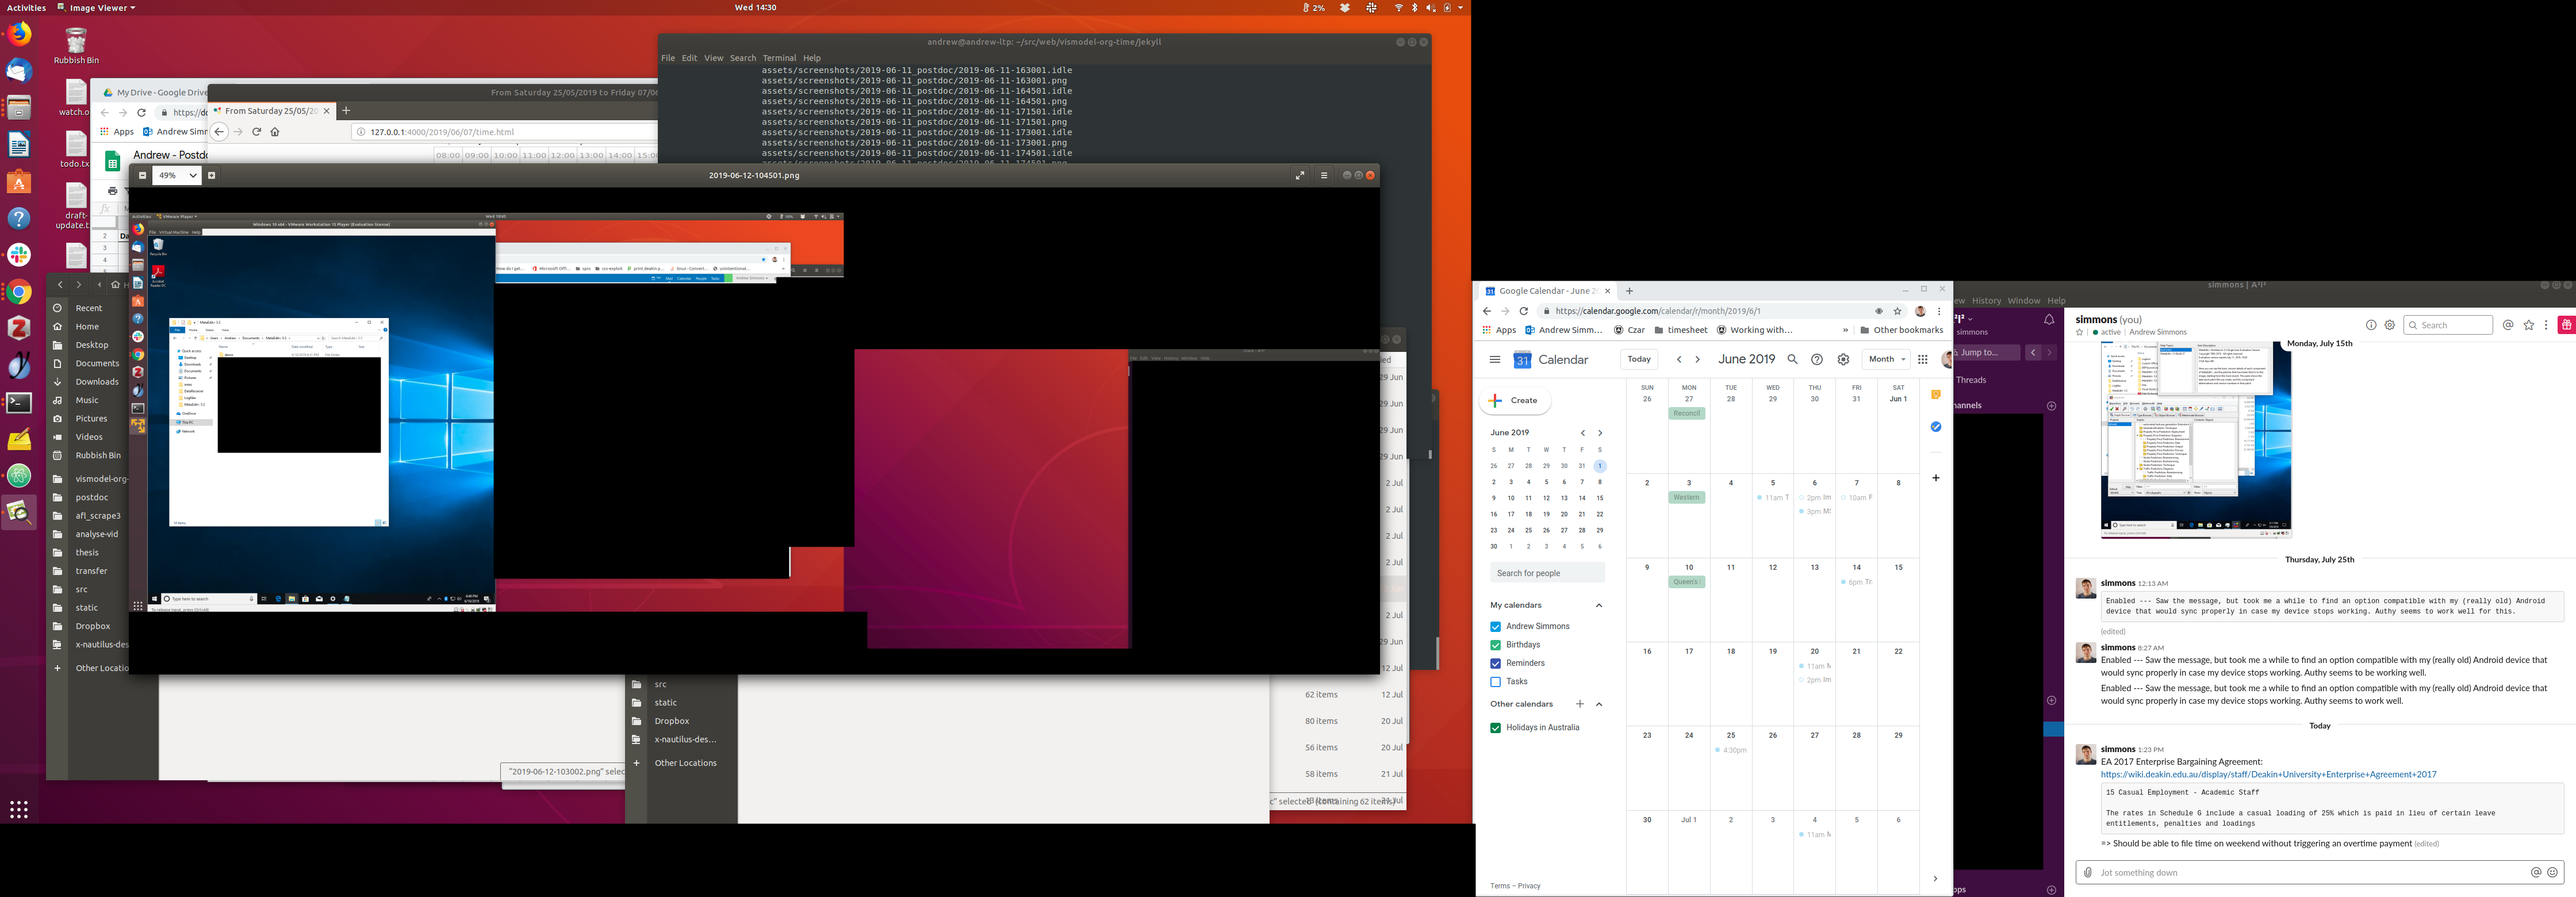2576x897 pixels.
Task: Toggle the Holidays in Australia calendar
Action: click(x=1495, y=728)
